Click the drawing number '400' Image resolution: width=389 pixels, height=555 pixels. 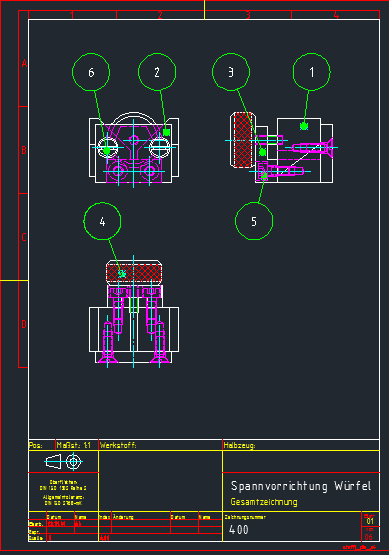point(239,530)
